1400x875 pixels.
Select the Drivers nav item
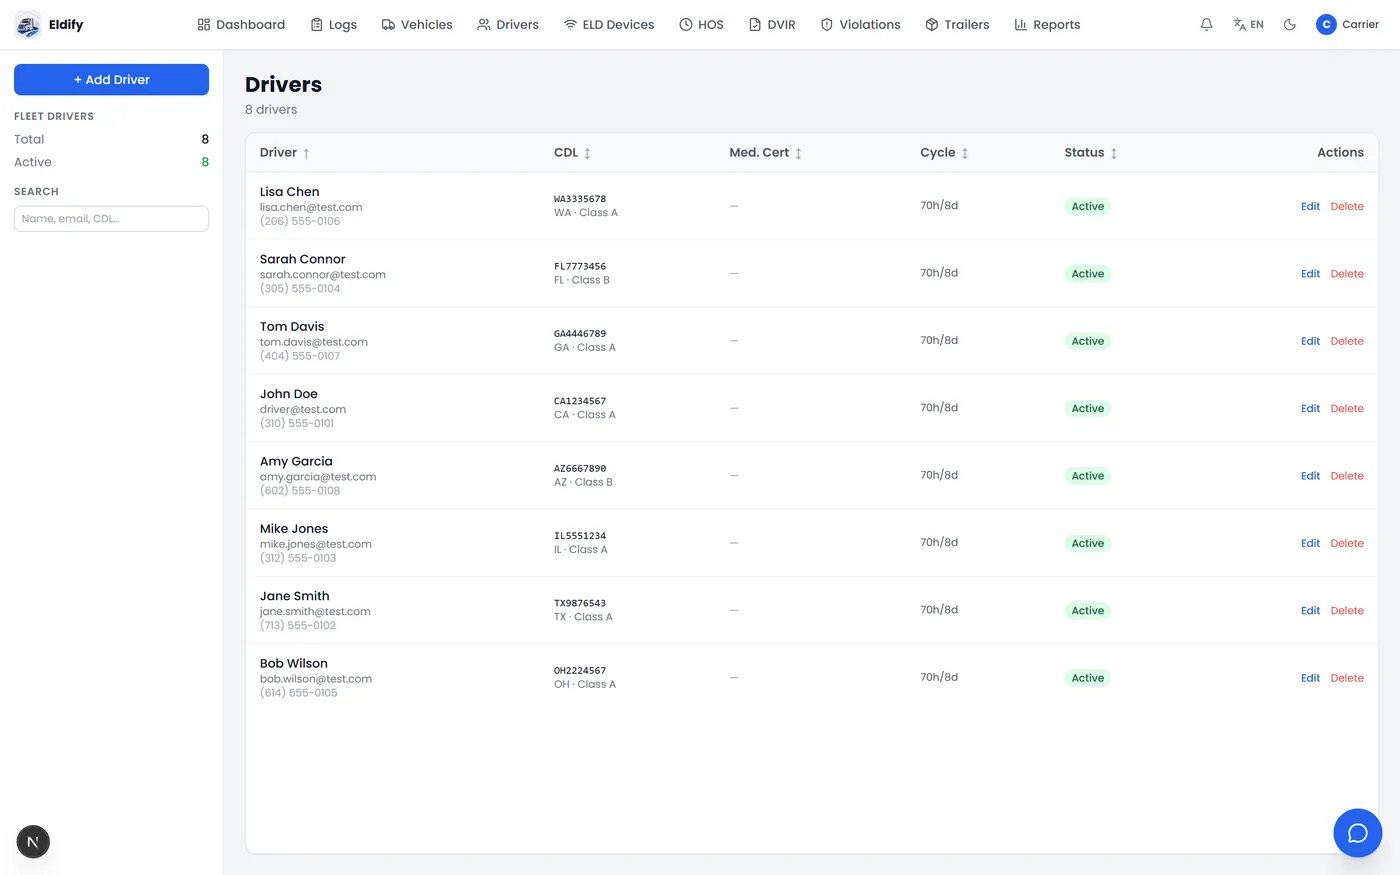click(508, 25)
